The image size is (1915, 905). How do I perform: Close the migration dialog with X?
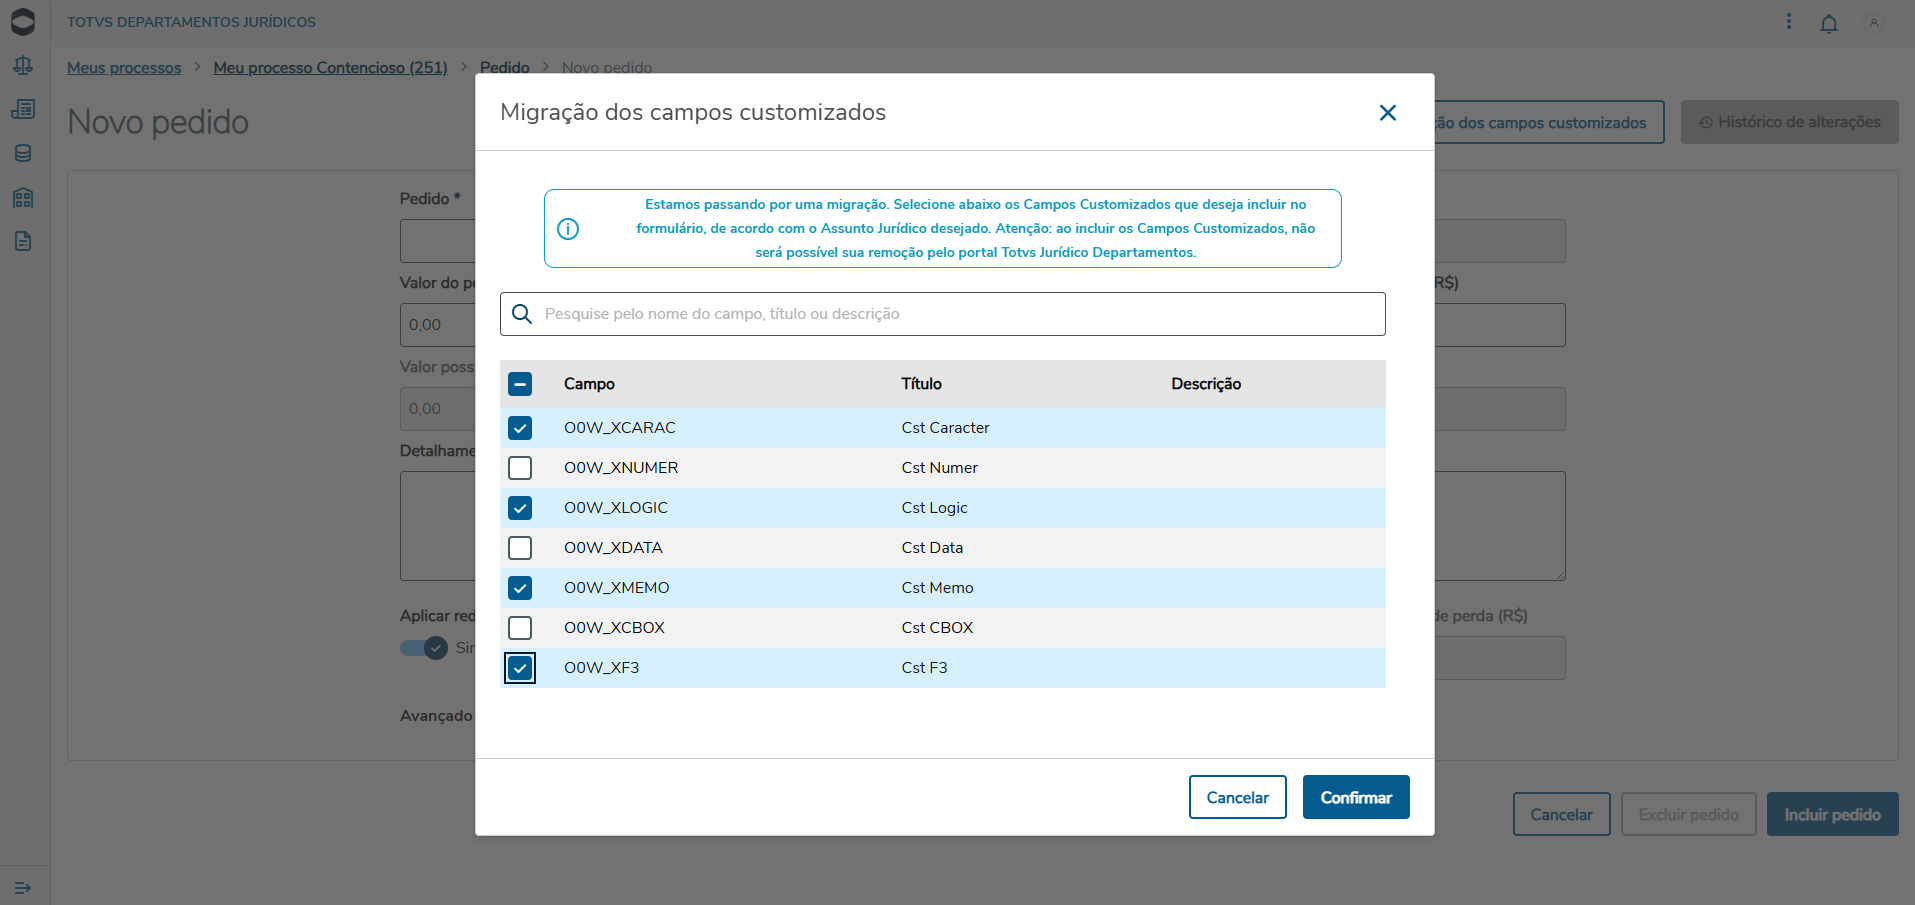[x=1388, y=113]
